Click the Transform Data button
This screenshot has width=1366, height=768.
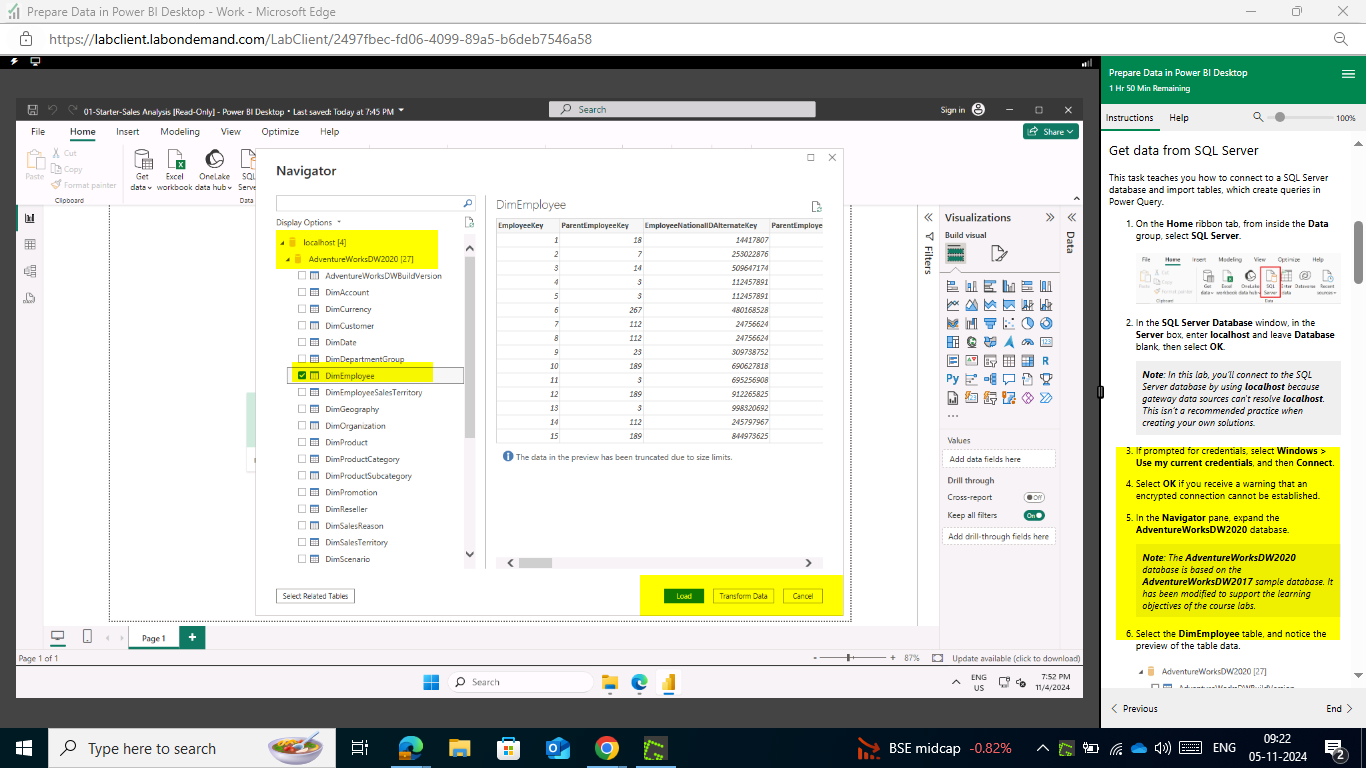[743, 596]
